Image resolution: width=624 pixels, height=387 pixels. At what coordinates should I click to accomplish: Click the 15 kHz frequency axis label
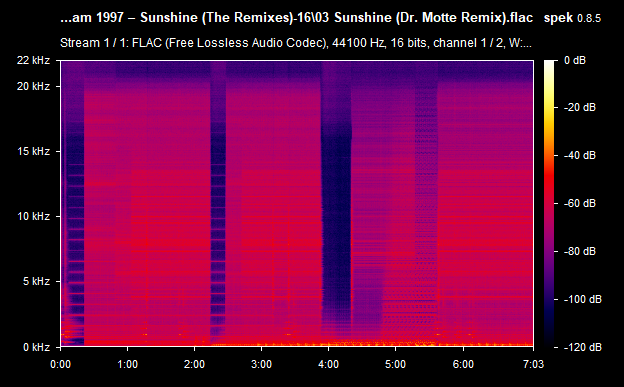(x=33, y=151)
